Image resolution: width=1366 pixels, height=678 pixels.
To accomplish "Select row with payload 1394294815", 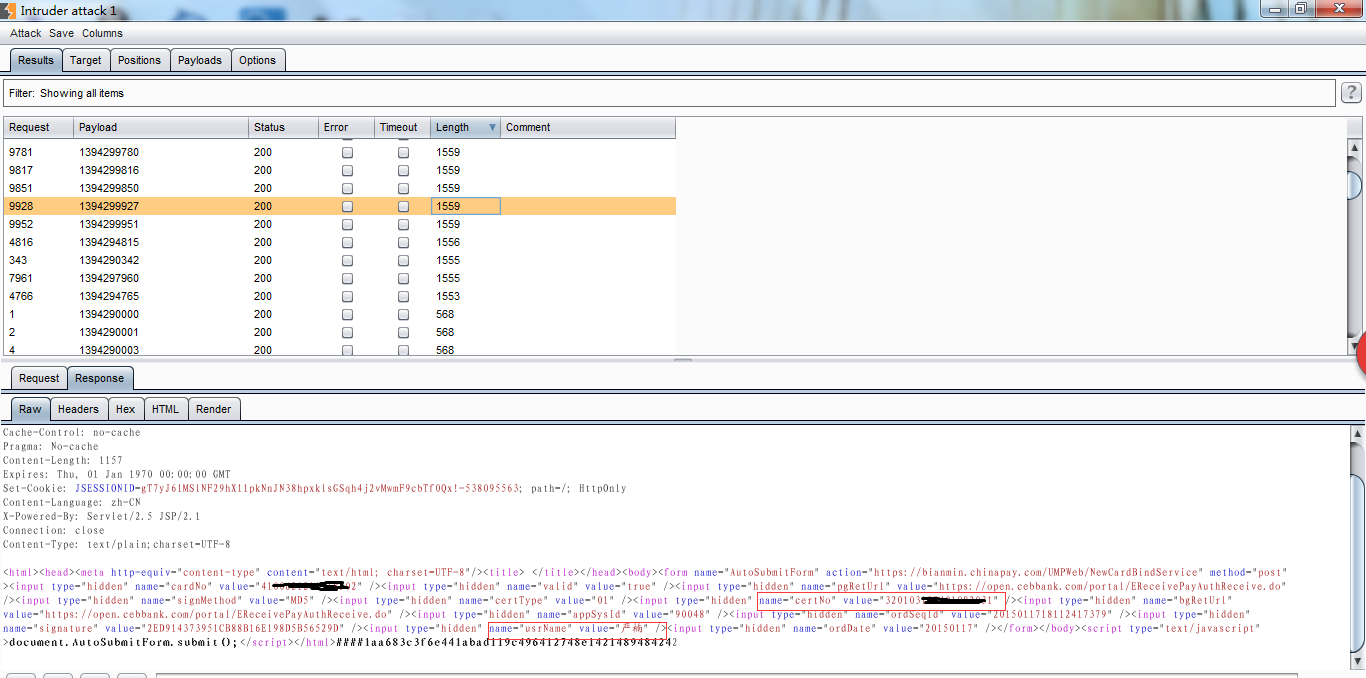I will pyautogui.click(x=340, y=242).
